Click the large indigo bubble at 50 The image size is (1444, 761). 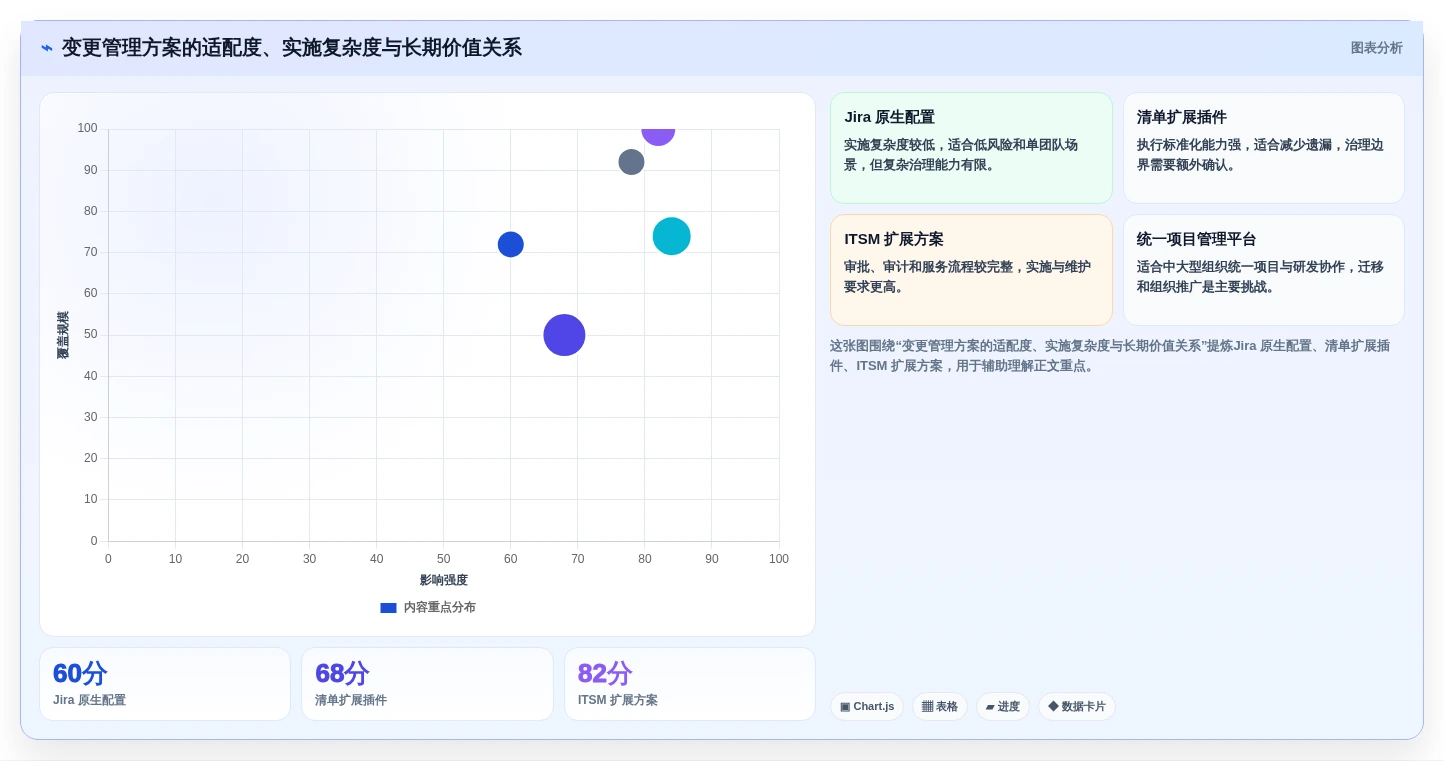(564, 335)
